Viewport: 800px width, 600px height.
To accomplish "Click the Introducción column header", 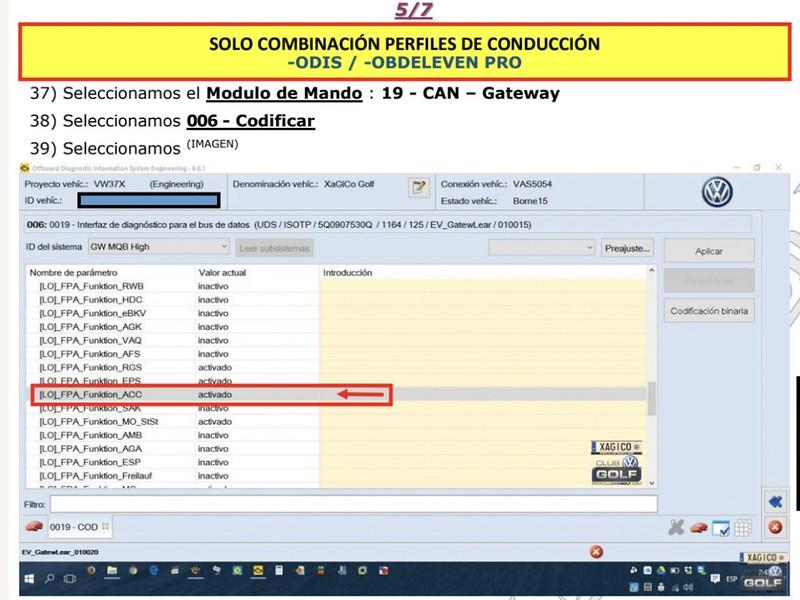I will click(347, 273).
